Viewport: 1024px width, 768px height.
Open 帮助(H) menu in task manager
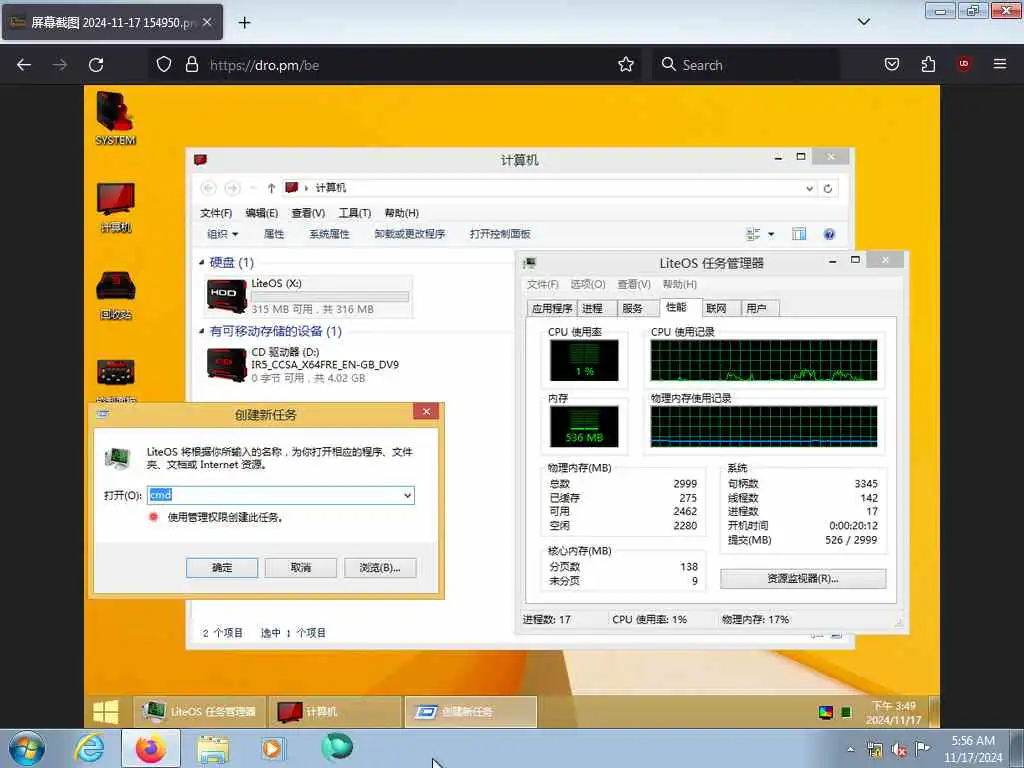point(679,284)
